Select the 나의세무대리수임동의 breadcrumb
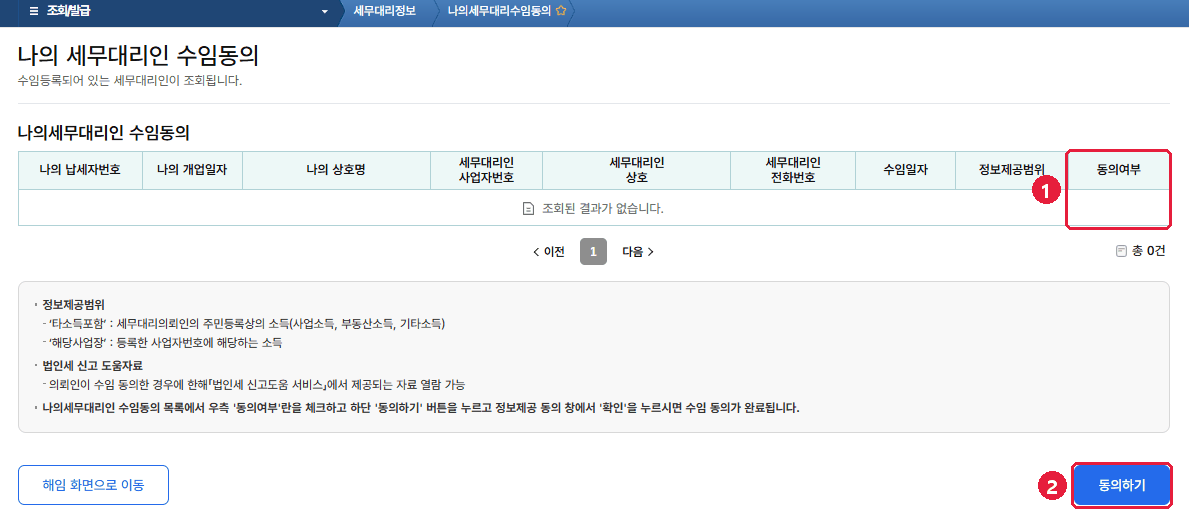1189x519 pixels. [498, 11]
